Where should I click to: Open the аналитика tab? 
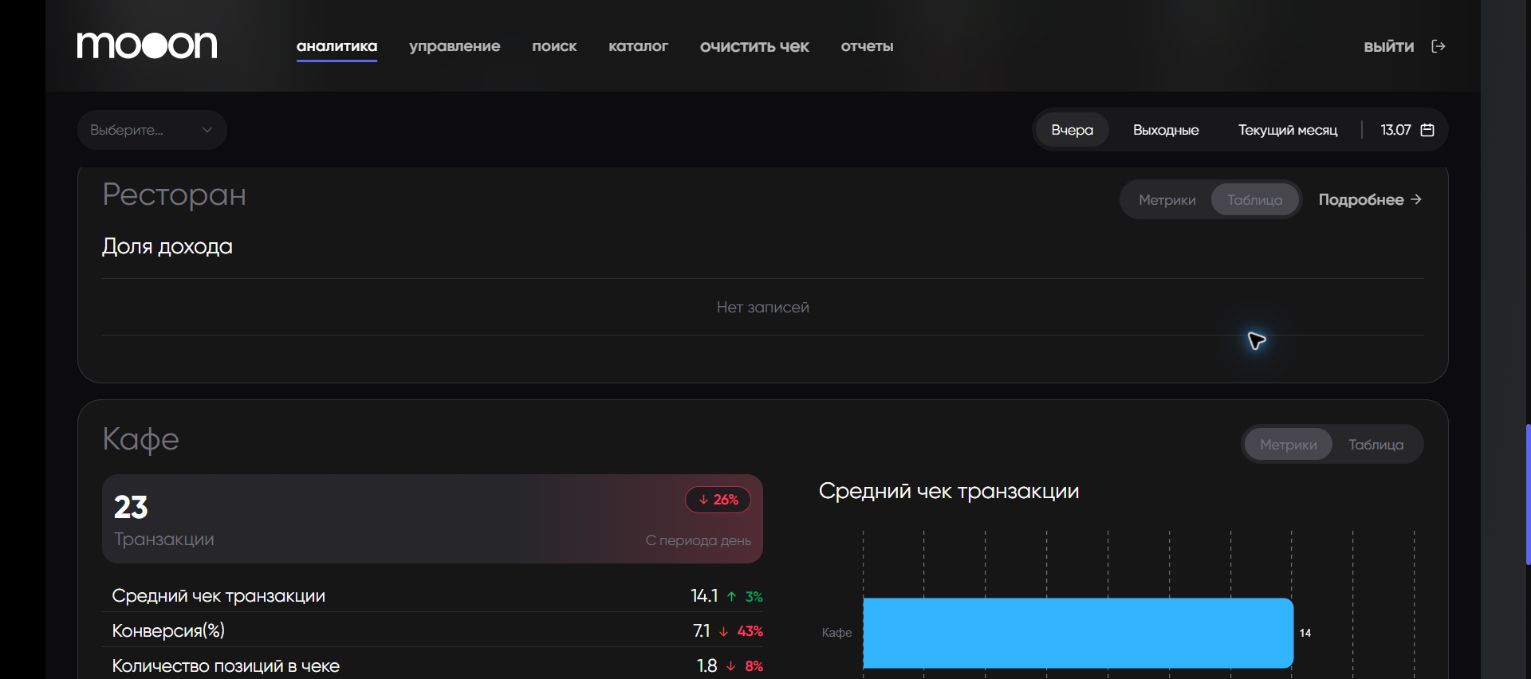[x=337, y=46]
